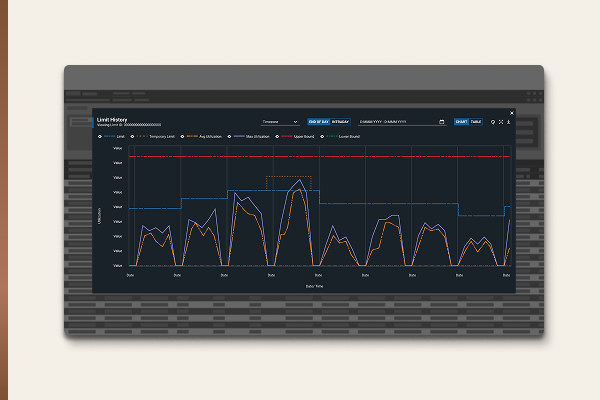600x400 pixels.
Task: Hide the Avg Utilization series
Action: pyautogui.click(x=203, y=136)
